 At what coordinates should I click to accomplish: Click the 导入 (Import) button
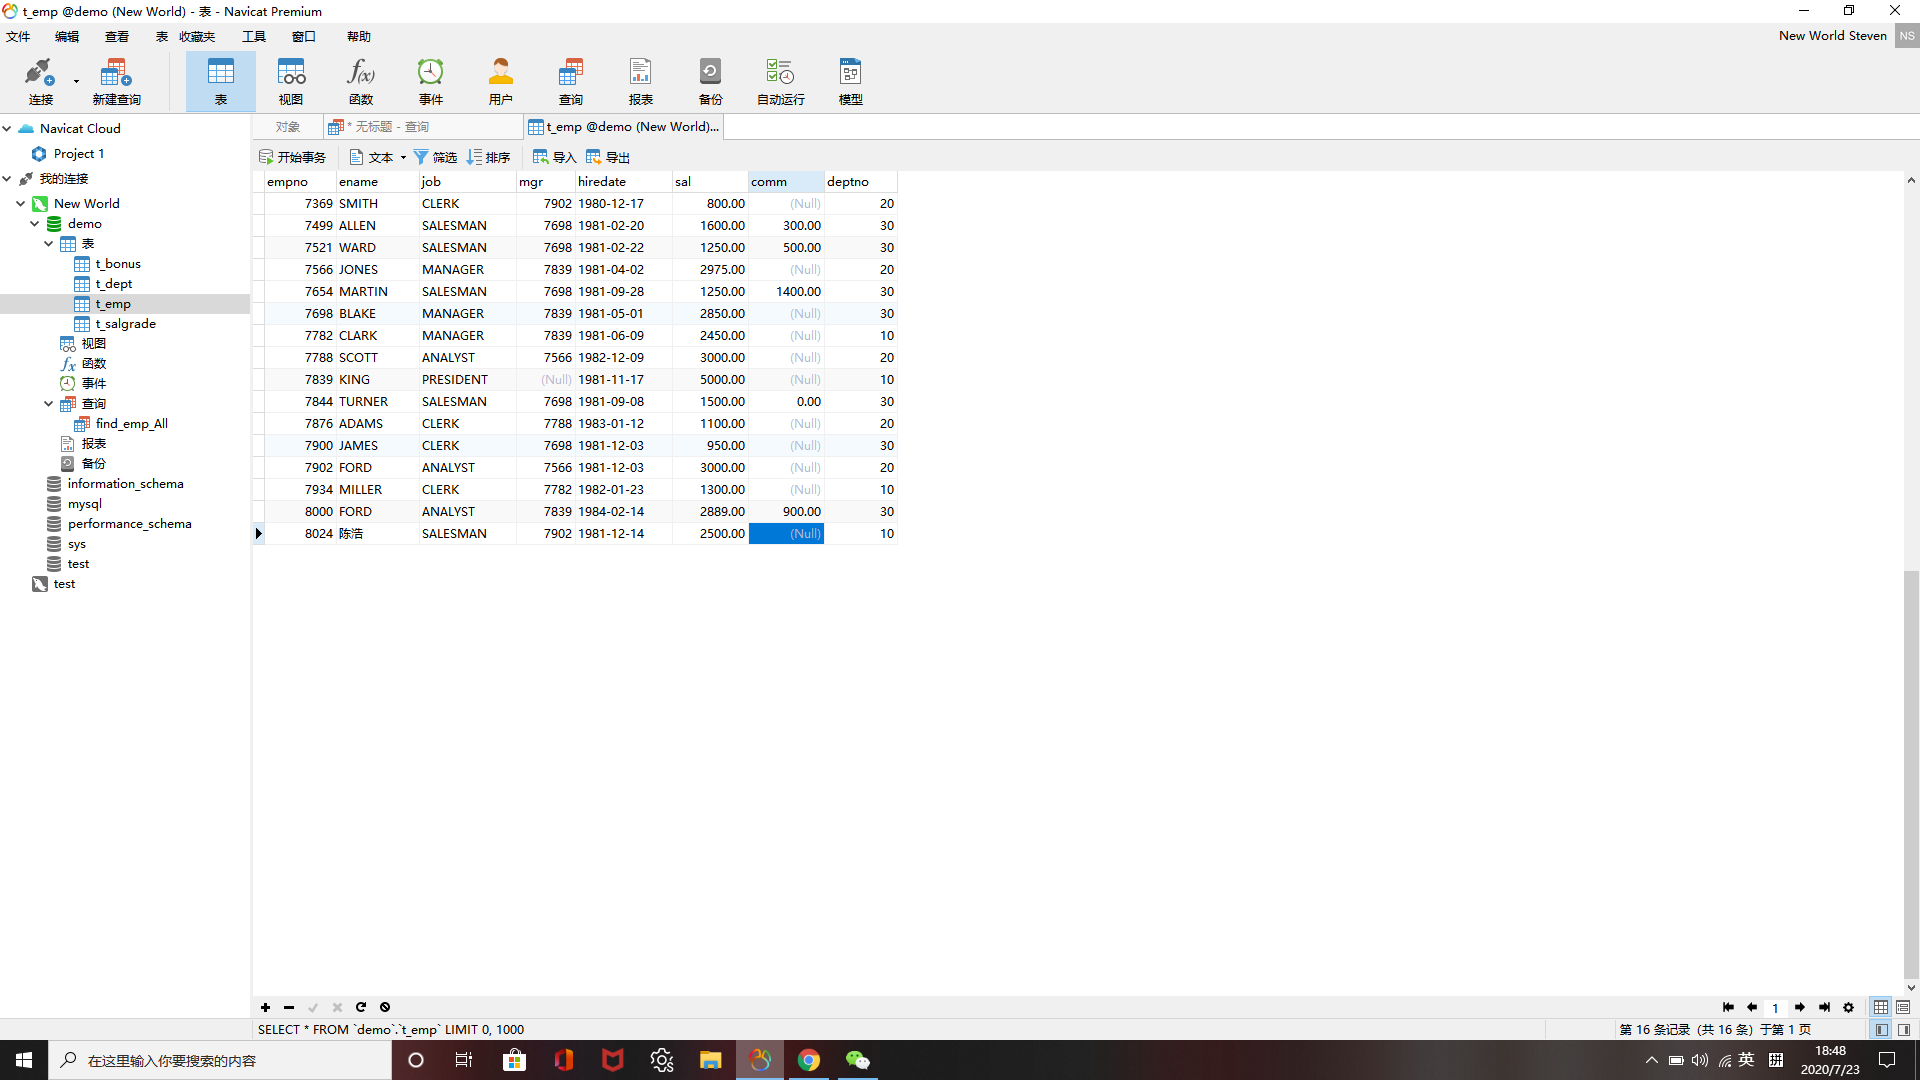pos(555,157)
